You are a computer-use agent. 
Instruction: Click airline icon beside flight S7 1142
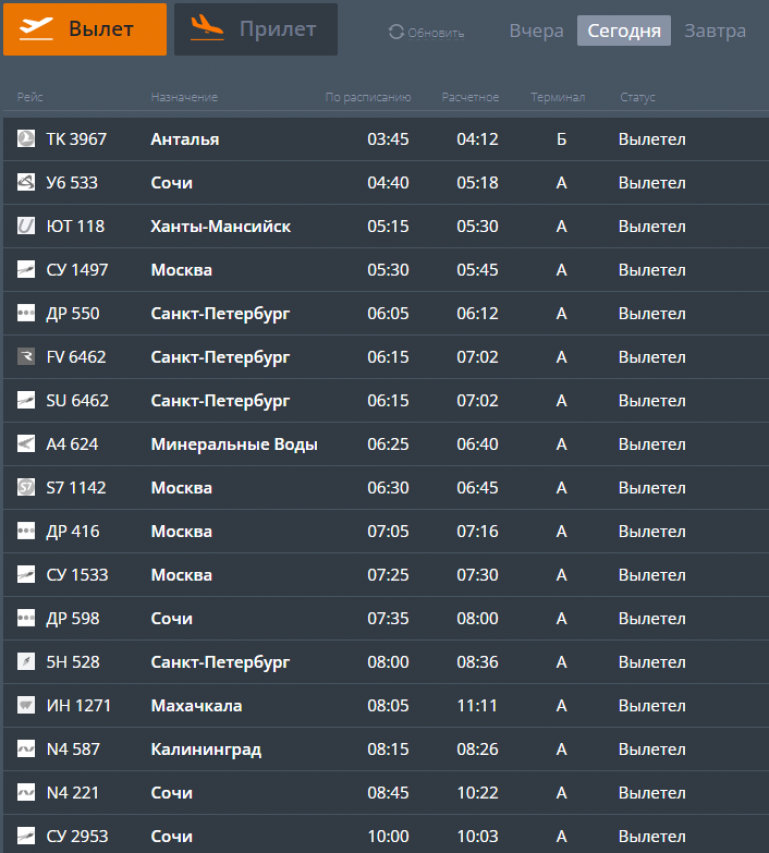pos(26,487)
